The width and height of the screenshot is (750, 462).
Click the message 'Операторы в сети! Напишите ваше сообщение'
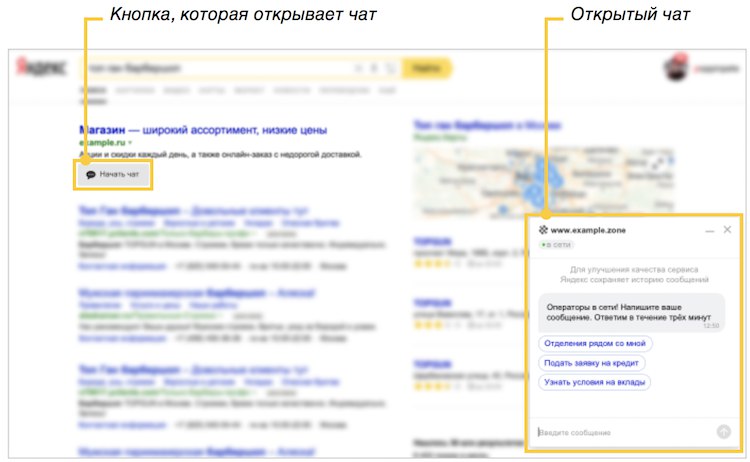coord(629,312)
